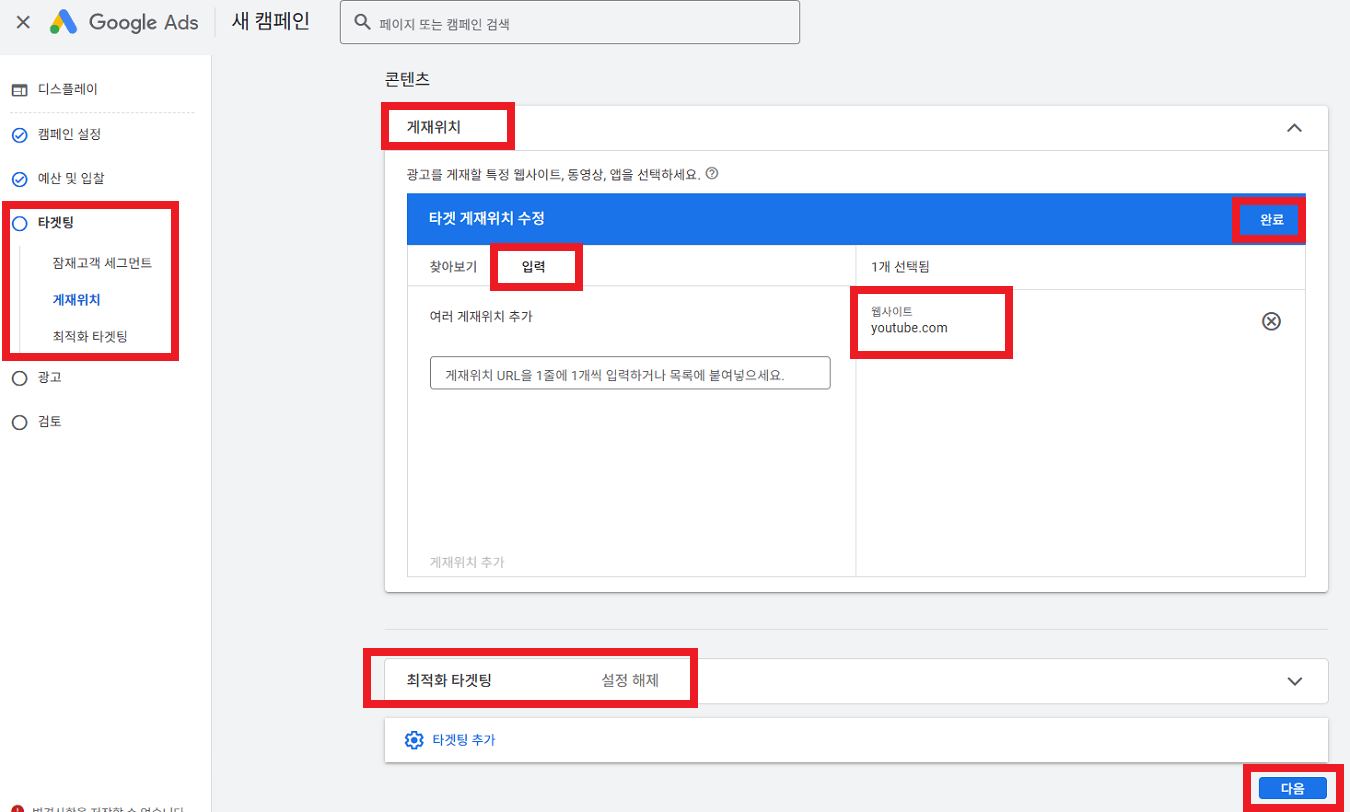Screen dimensions: 1350x812
Task: Click the 게재위치 section header title
Action: [x=434, y=128]
